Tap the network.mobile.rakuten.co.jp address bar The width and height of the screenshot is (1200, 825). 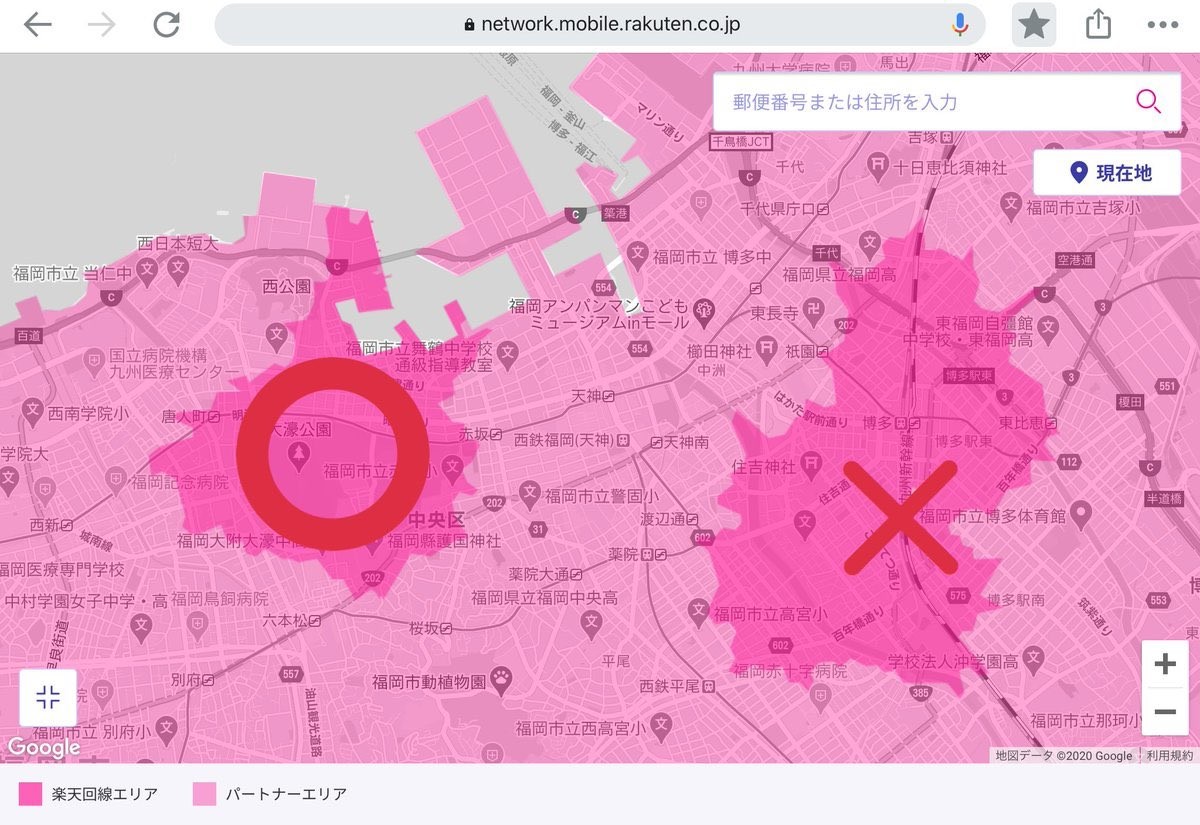pos(600,25)
